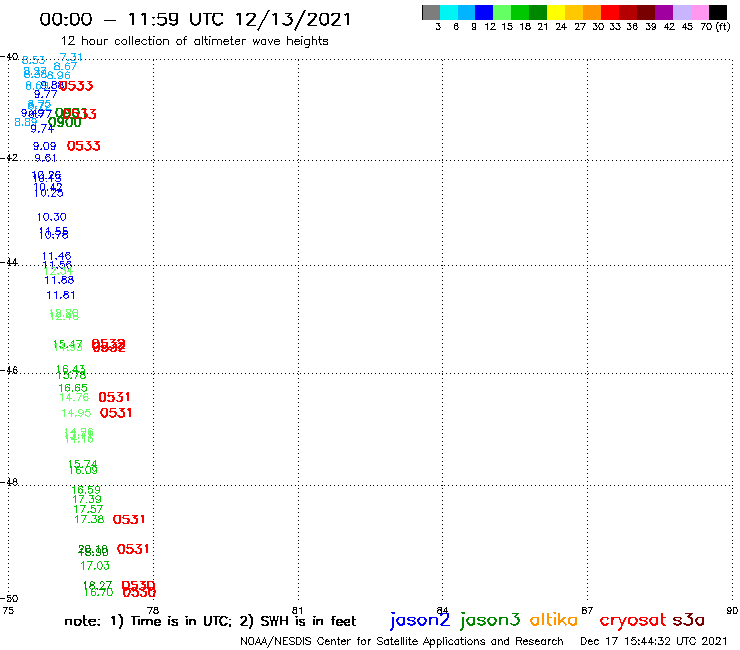Click the legend scale number "24"

click(x=561, y=26)
